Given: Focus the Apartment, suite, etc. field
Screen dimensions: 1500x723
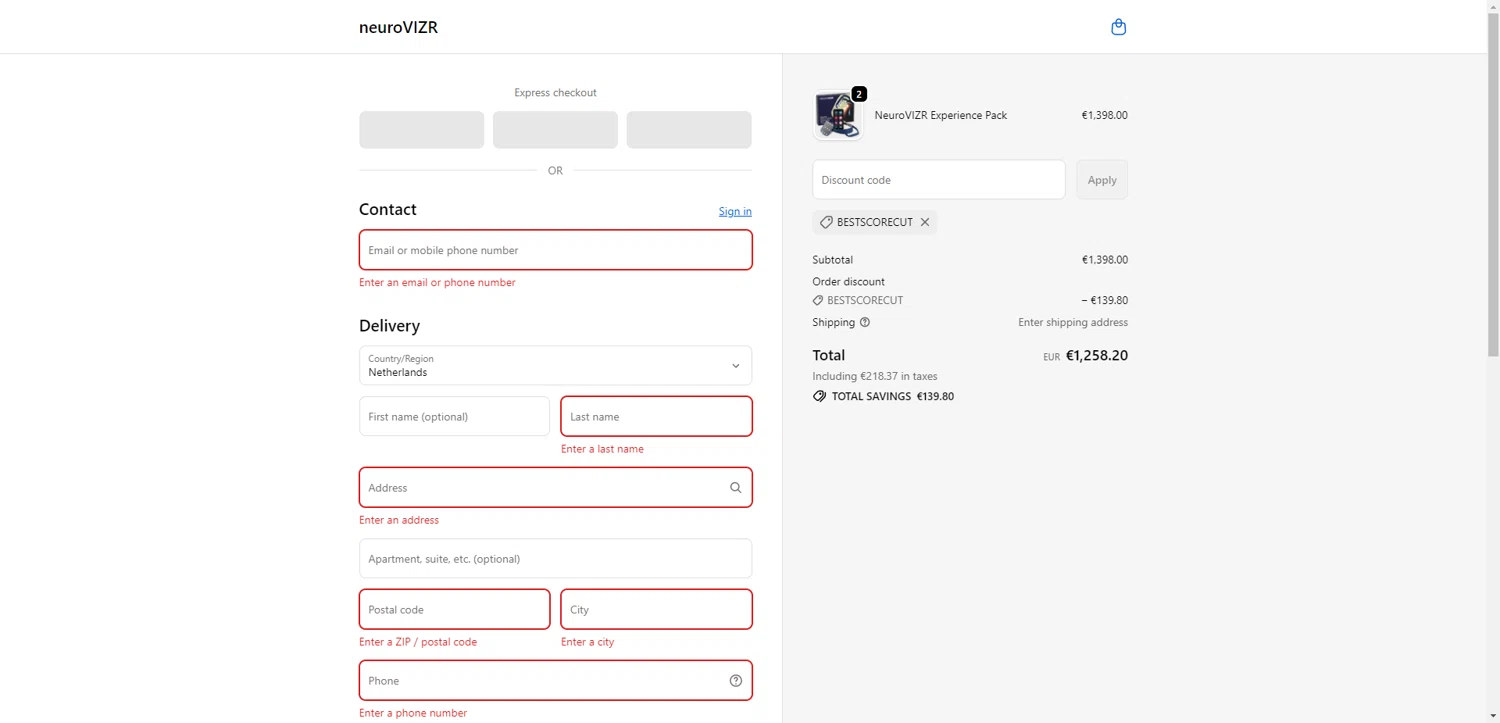Looking at the screenshot, I should (555, 559).
